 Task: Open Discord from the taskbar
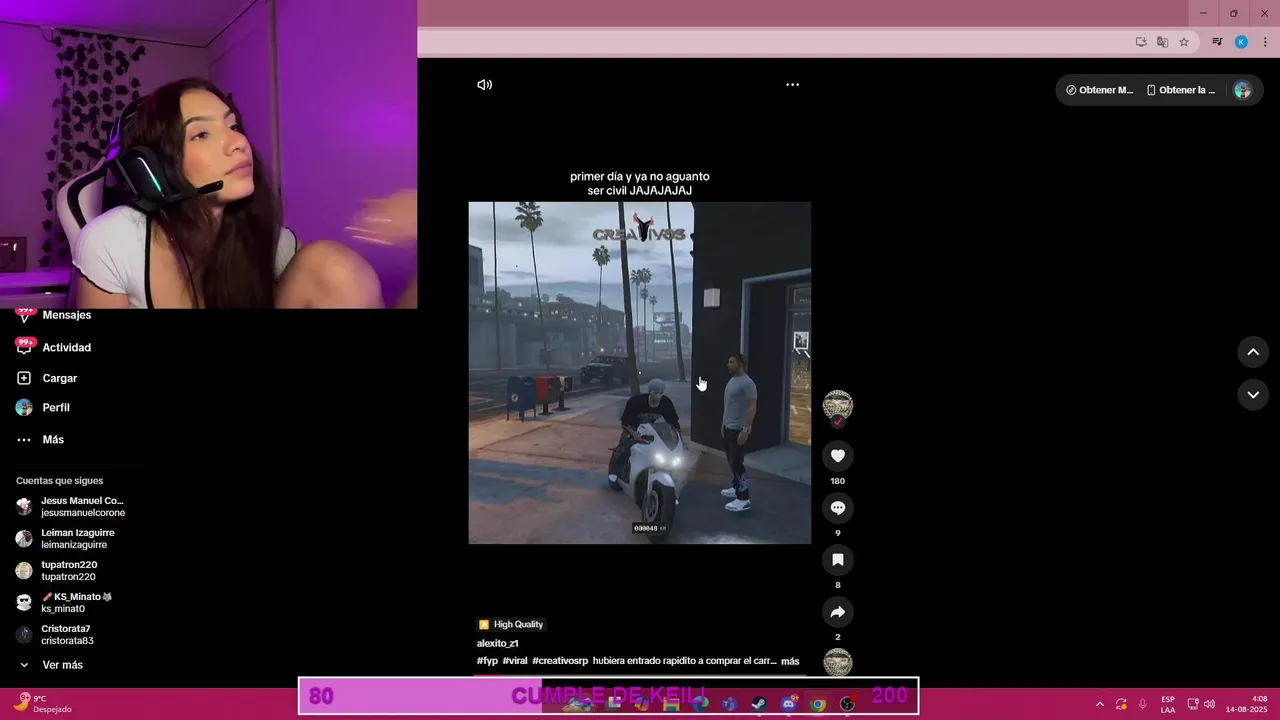point(789,704)
